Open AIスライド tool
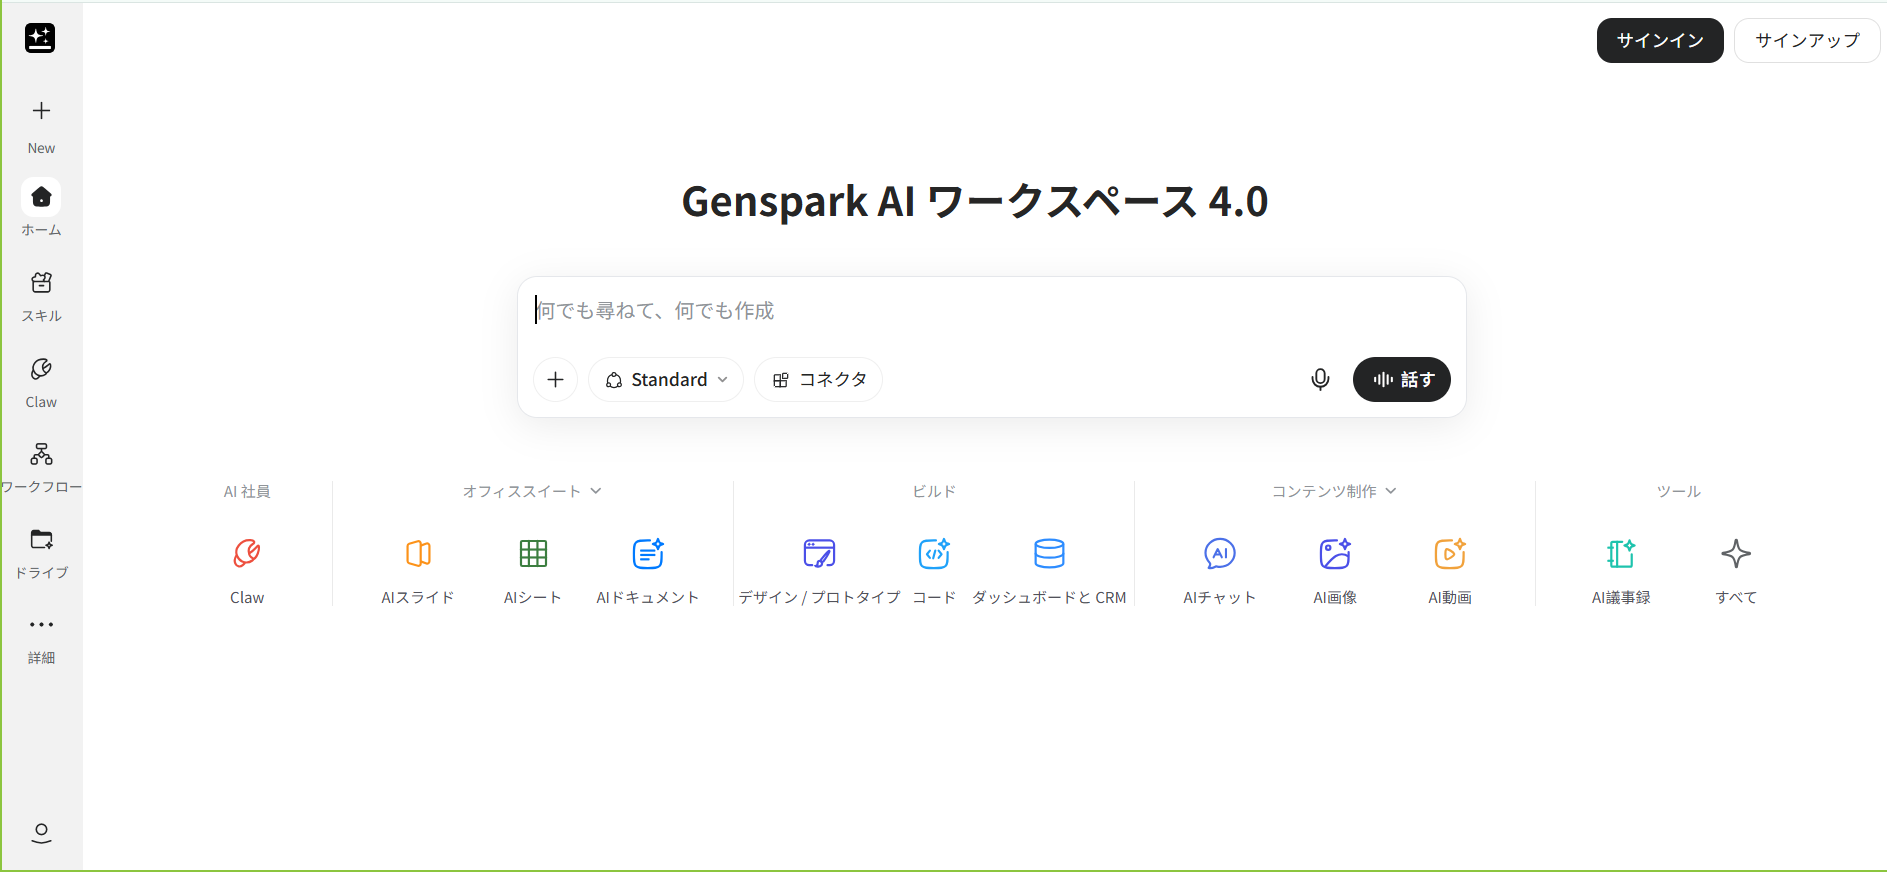The height and width of the screenshot is (872, 1887). (418, 570)
